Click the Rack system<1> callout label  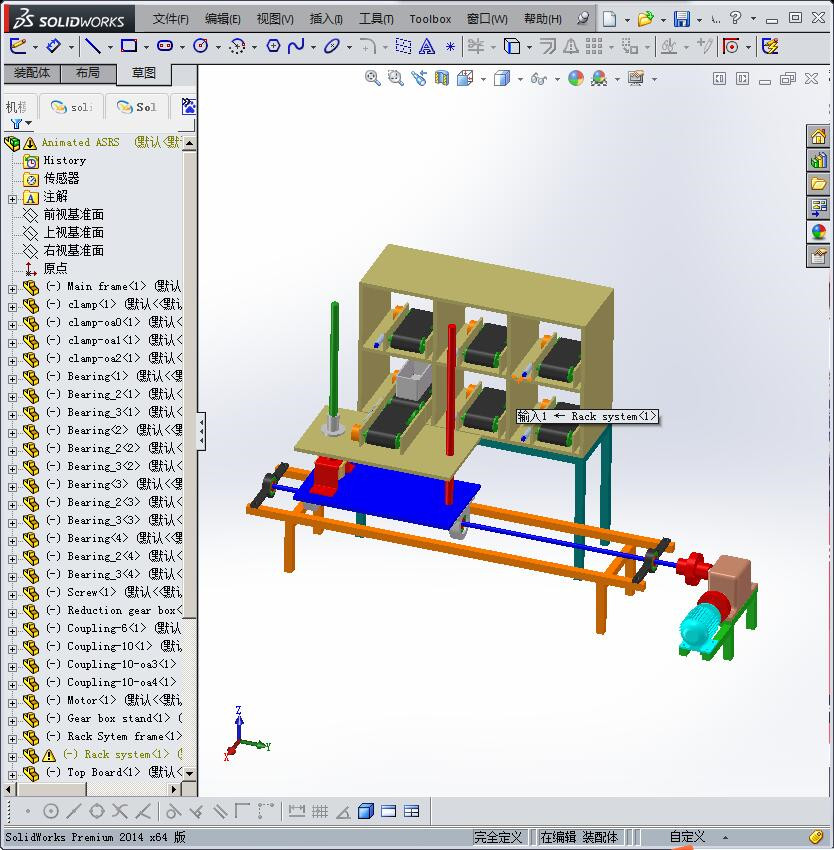587,416
